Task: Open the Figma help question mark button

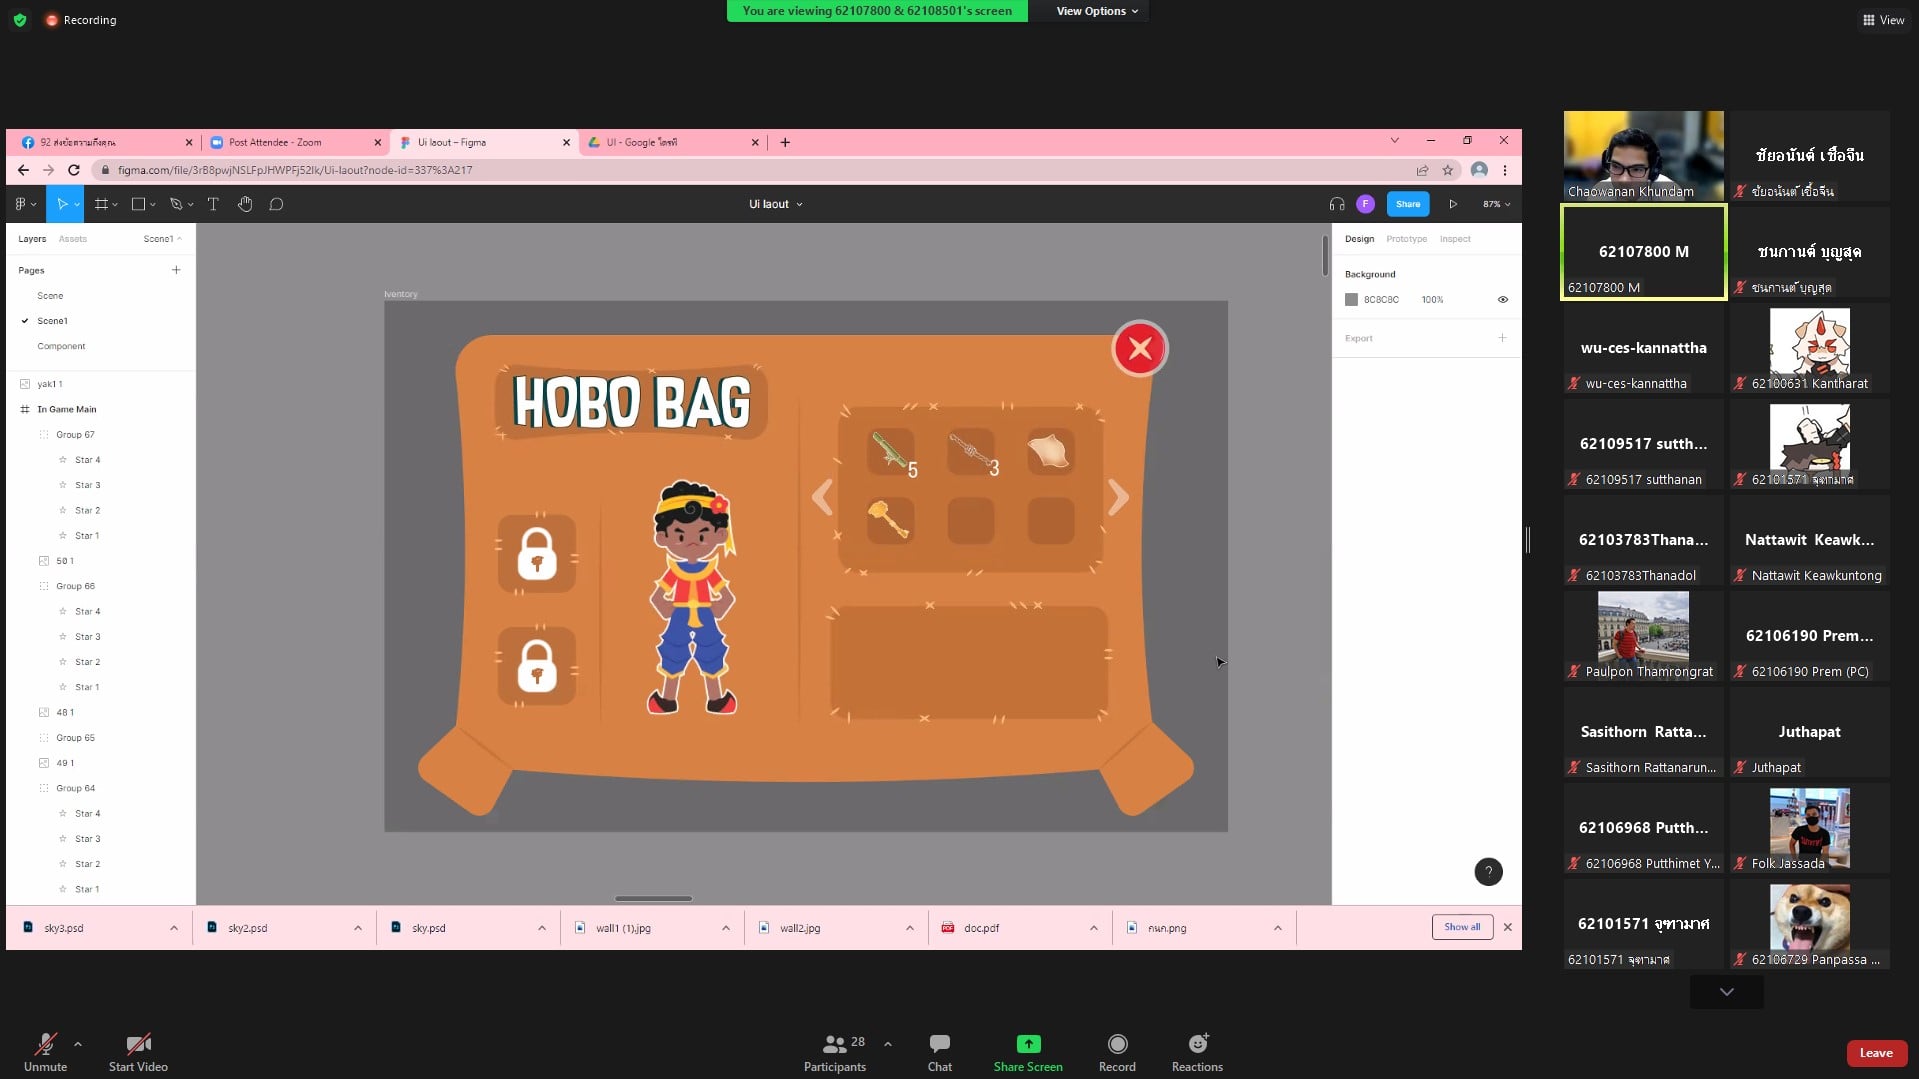Action: click(1488, 872)
